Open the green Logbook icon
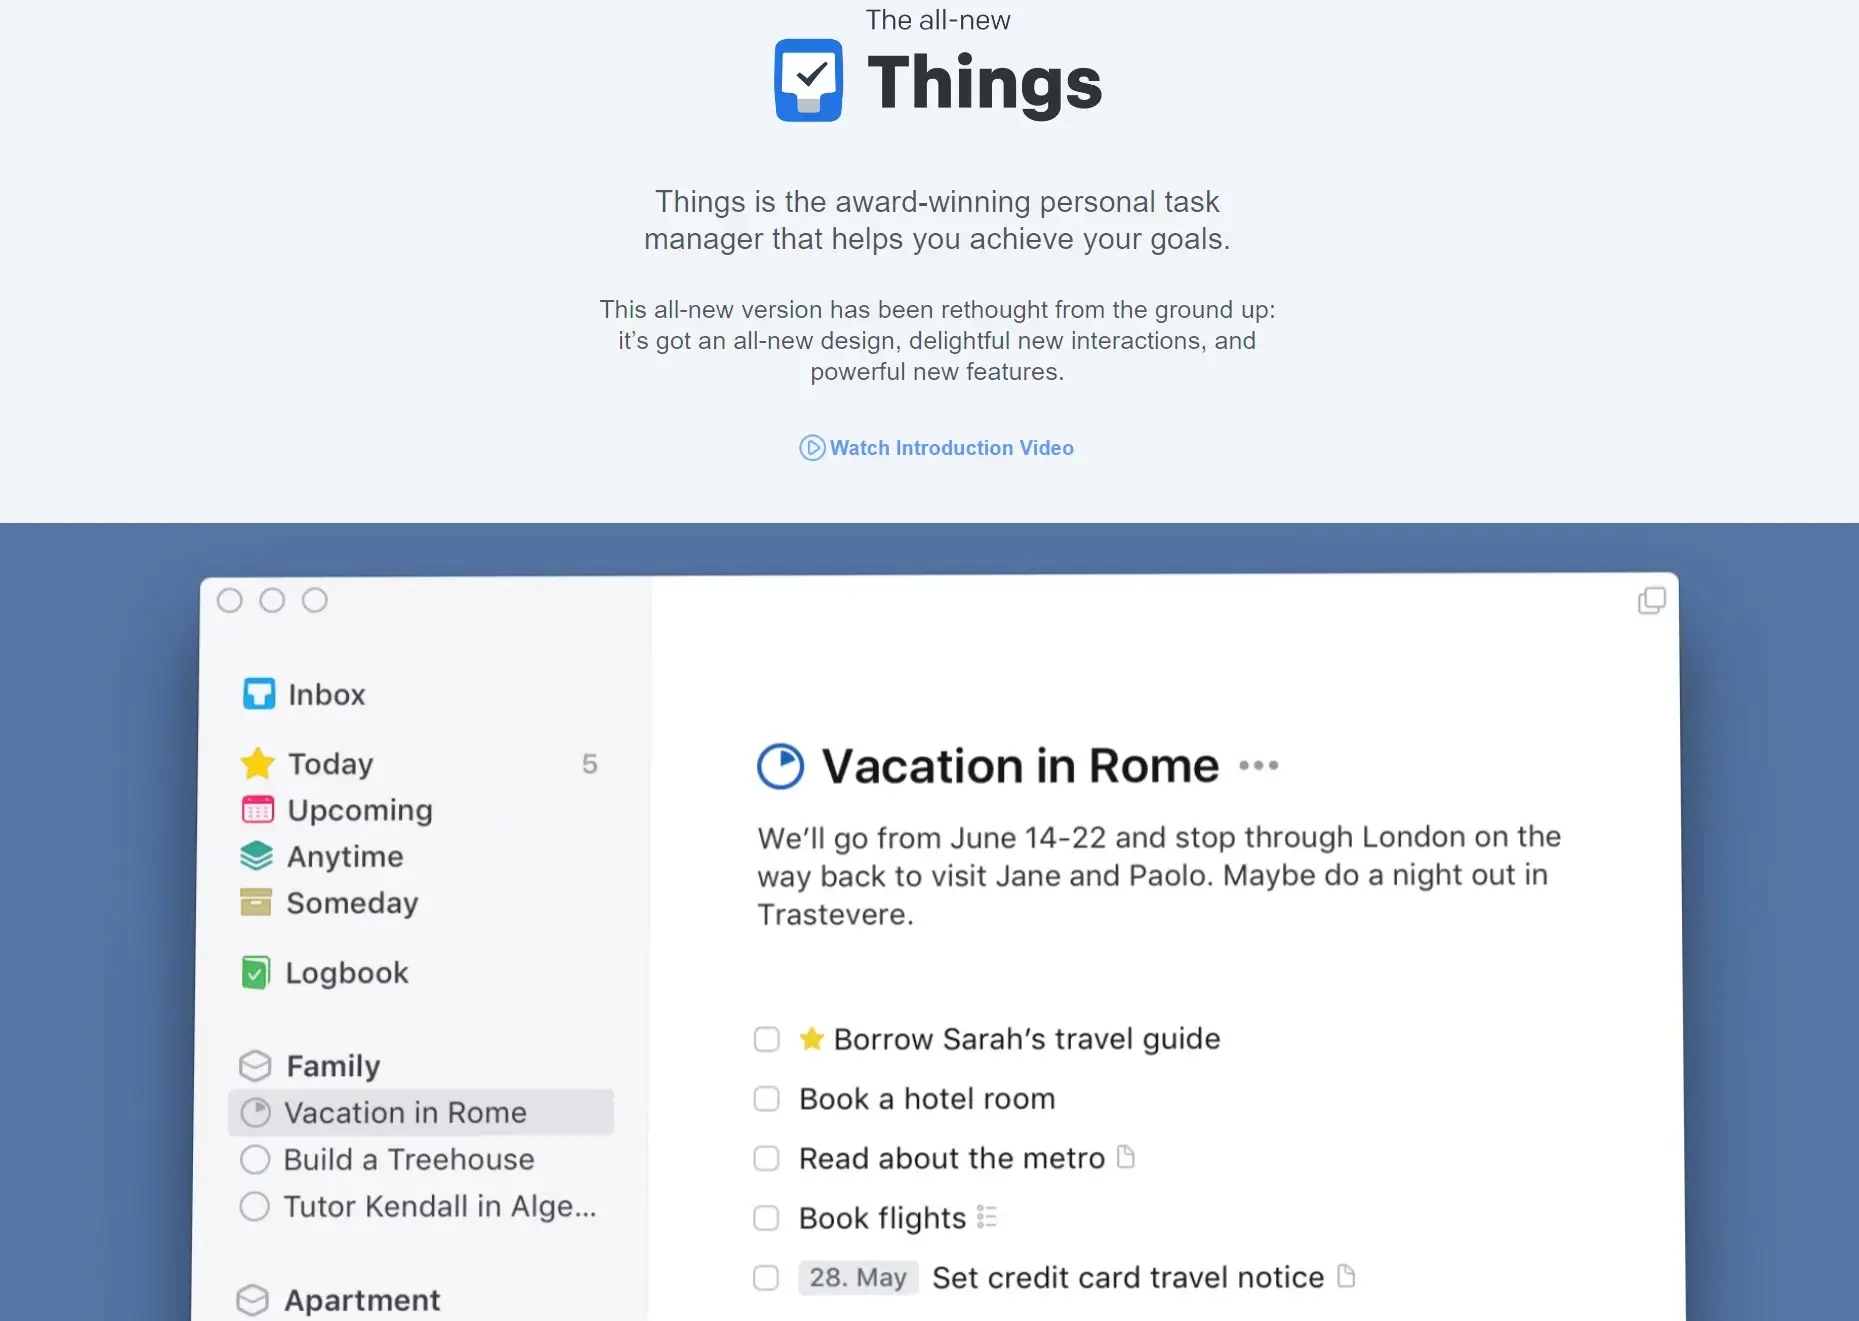 coord(256,972)
